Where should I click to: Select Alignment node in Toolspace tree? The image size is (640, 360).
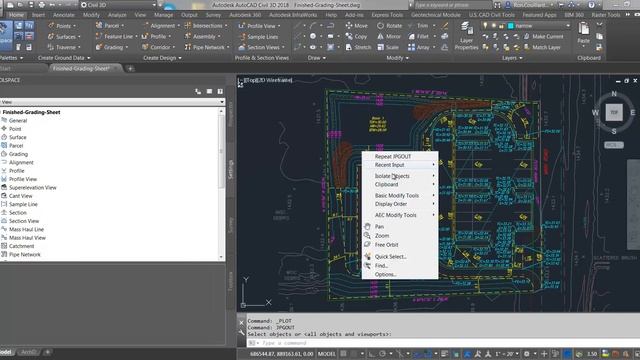click(21, 162)
